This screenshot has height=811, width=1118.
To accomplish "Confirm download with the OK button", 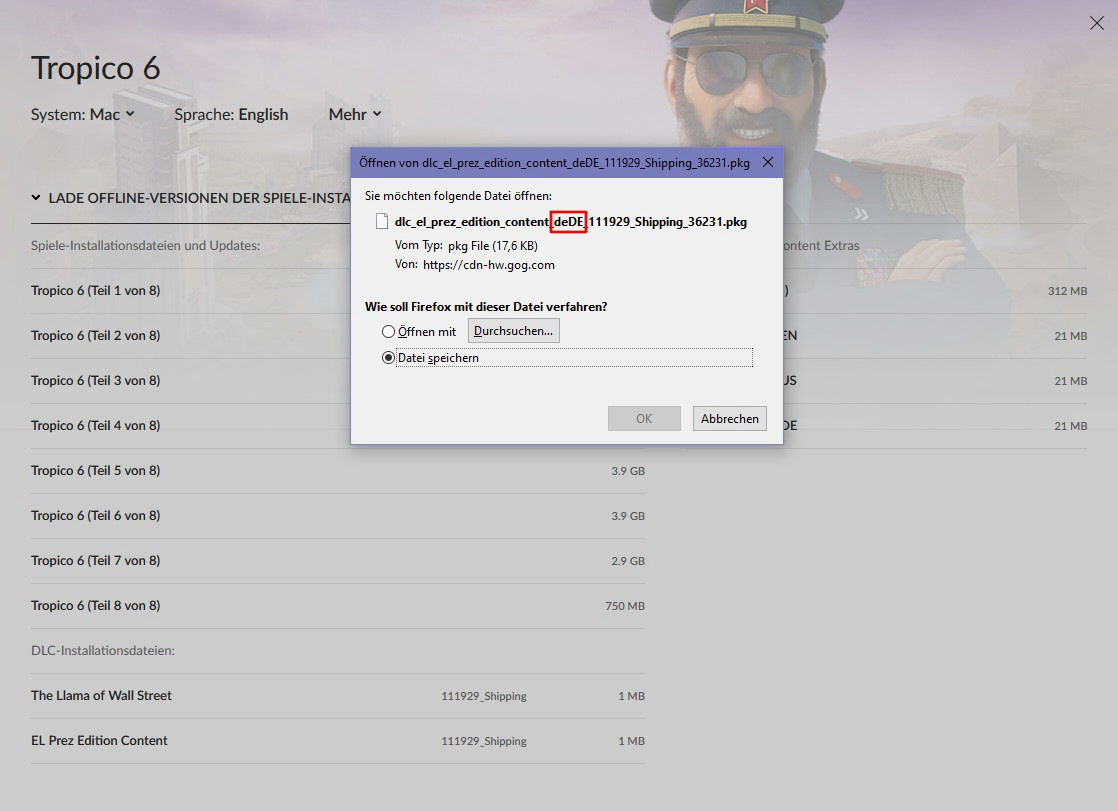I will click(644, 419).
